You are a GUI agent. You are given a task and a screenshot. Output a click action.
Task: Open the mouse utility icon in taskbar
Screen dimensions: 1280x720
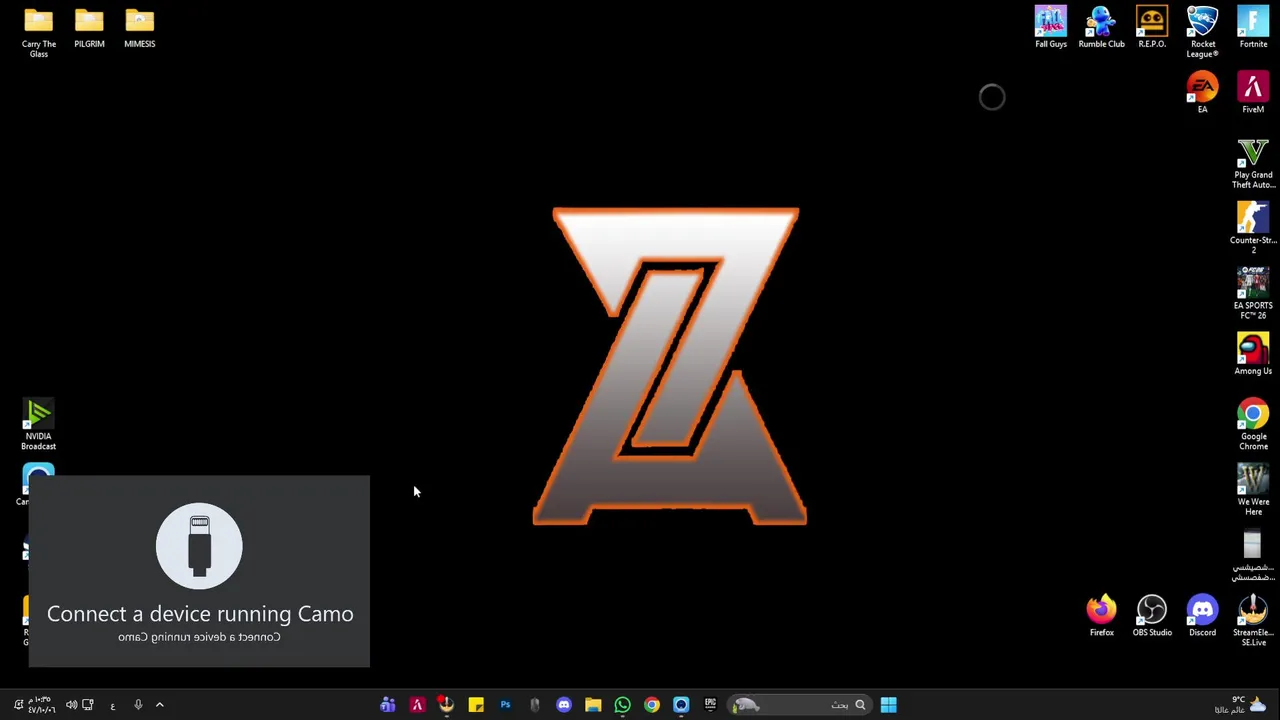coord(534,705)
